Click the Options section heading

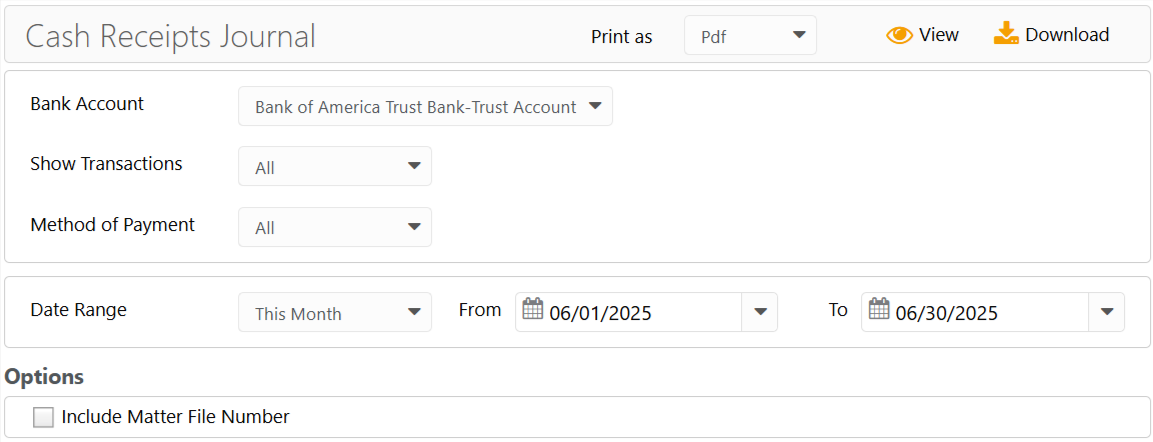[x=44, y=377]
